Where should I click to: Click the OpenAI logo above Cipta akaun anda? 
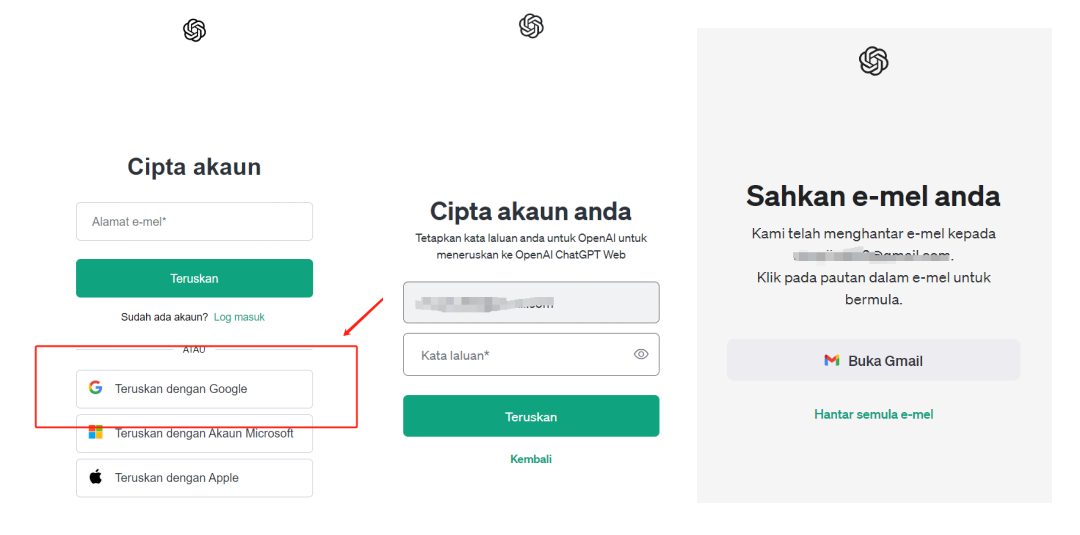tap(531, 26)
